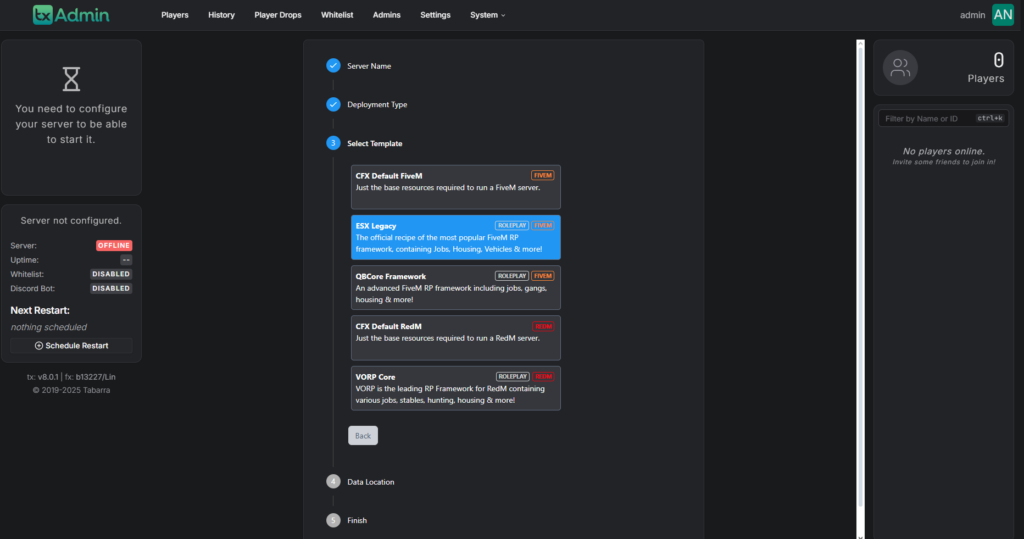
Task: Choose the ESX Legacy template
Action: point(455,237)
